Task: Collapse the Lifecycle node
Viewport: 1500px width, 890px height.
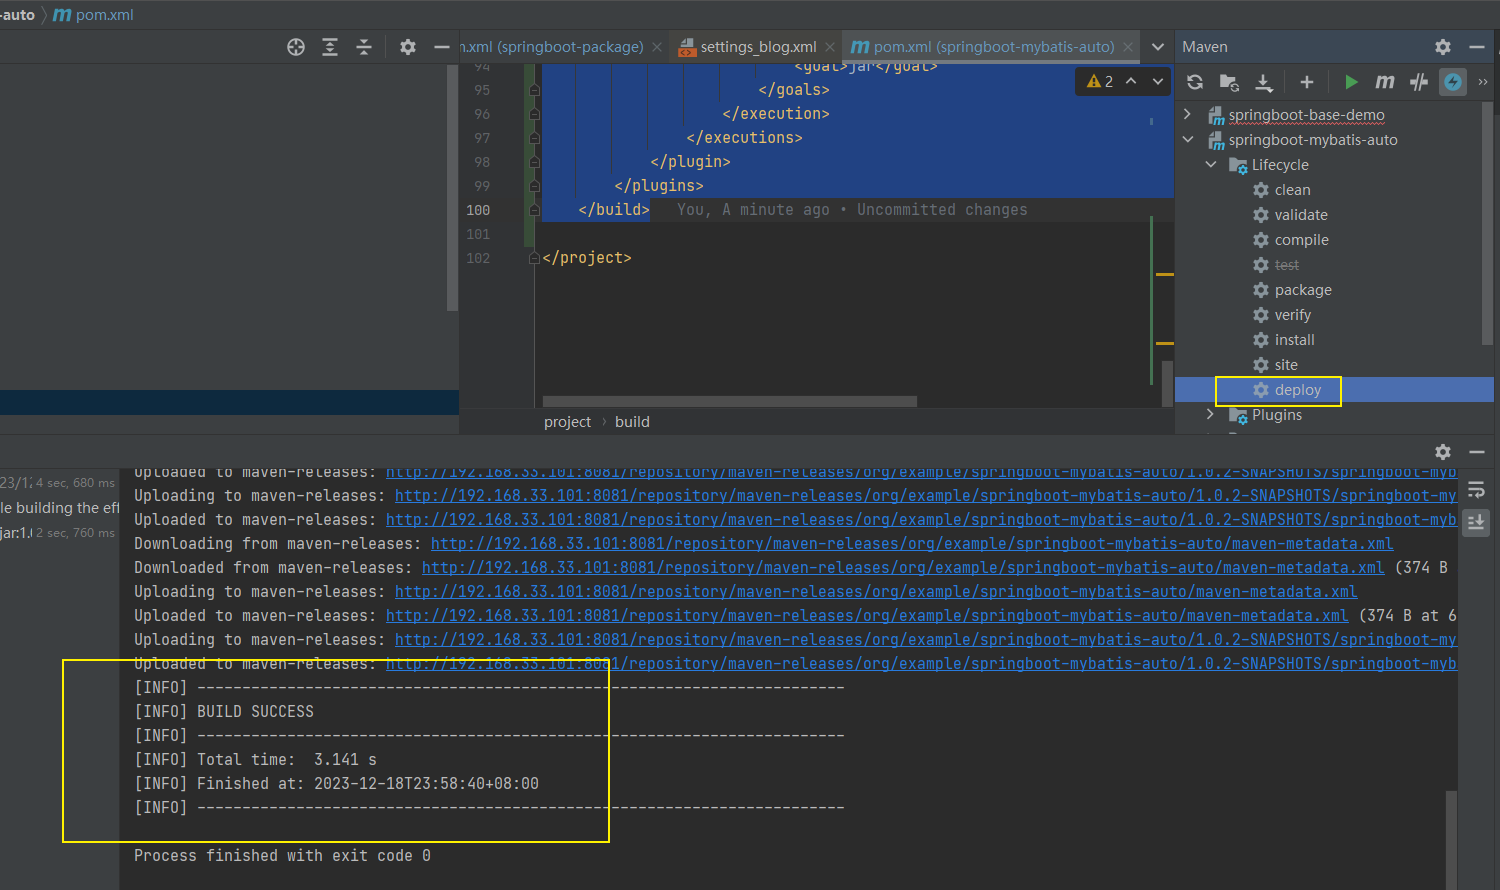Action: 1211,165
